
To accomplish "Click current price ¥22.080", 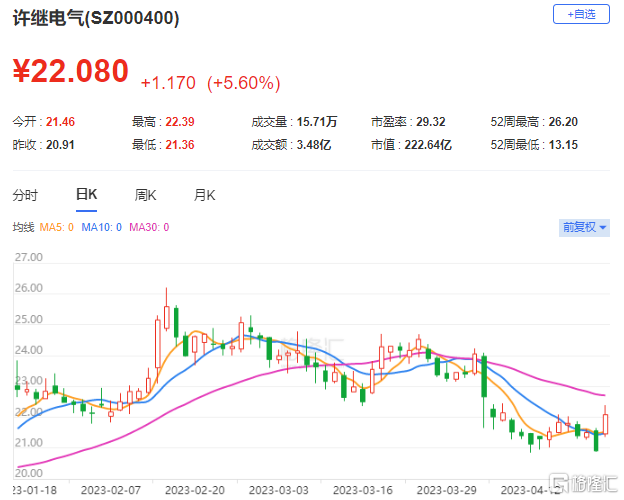I will 70,71.
